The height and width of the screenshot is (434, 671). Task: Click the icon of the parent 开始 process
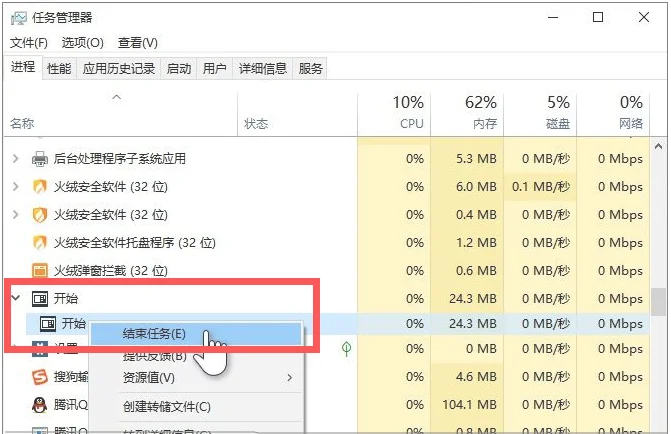click(x=40, y=298)
